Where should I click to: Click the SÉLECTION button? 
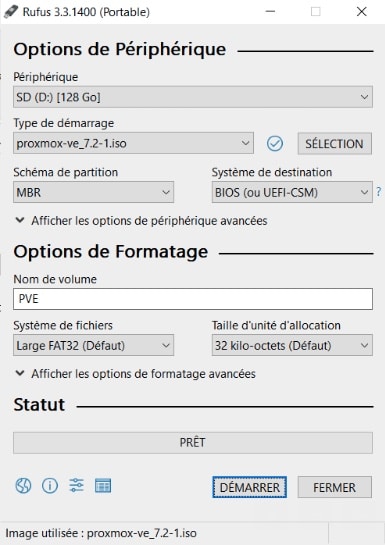point(335,144)
